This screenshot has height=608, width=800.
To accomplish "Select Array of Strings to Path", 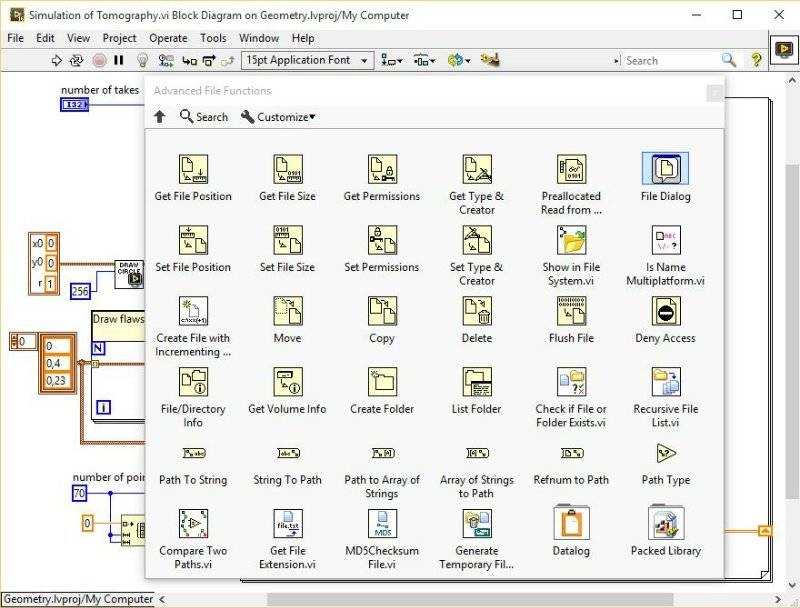I will pyautogui.click(x=478, y=453).
